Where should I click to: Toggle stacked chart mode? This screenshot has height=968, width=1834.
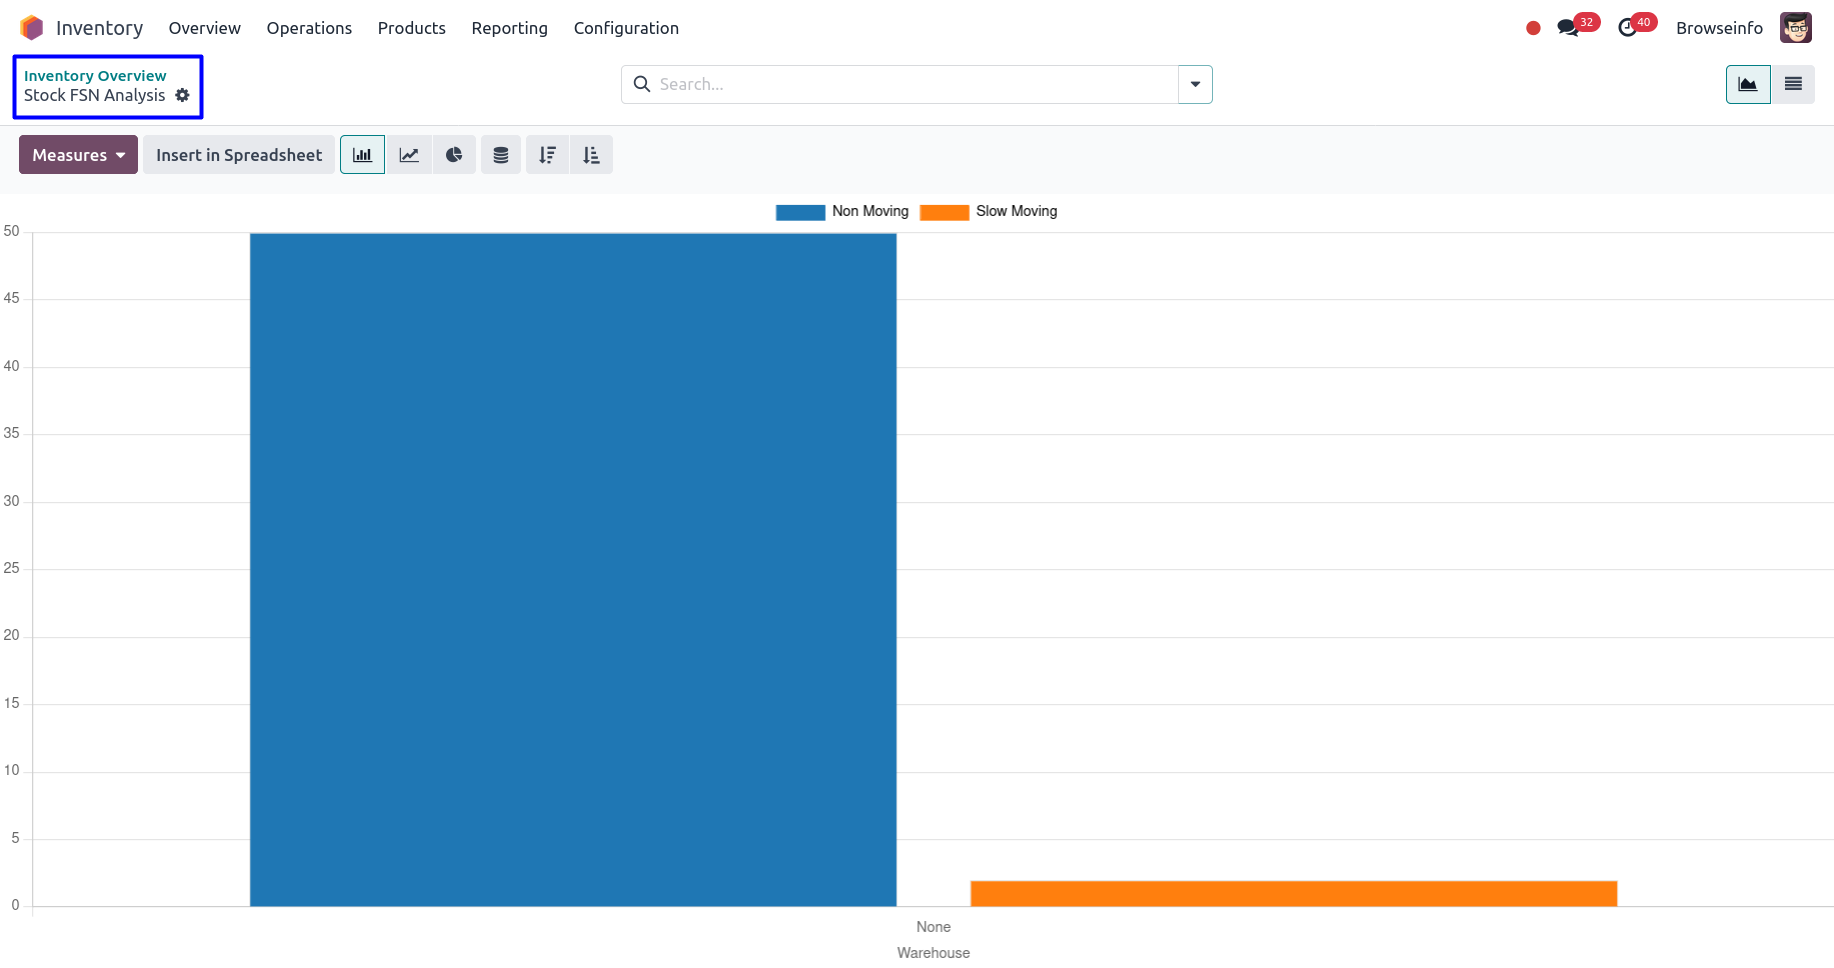click(501, 155)
